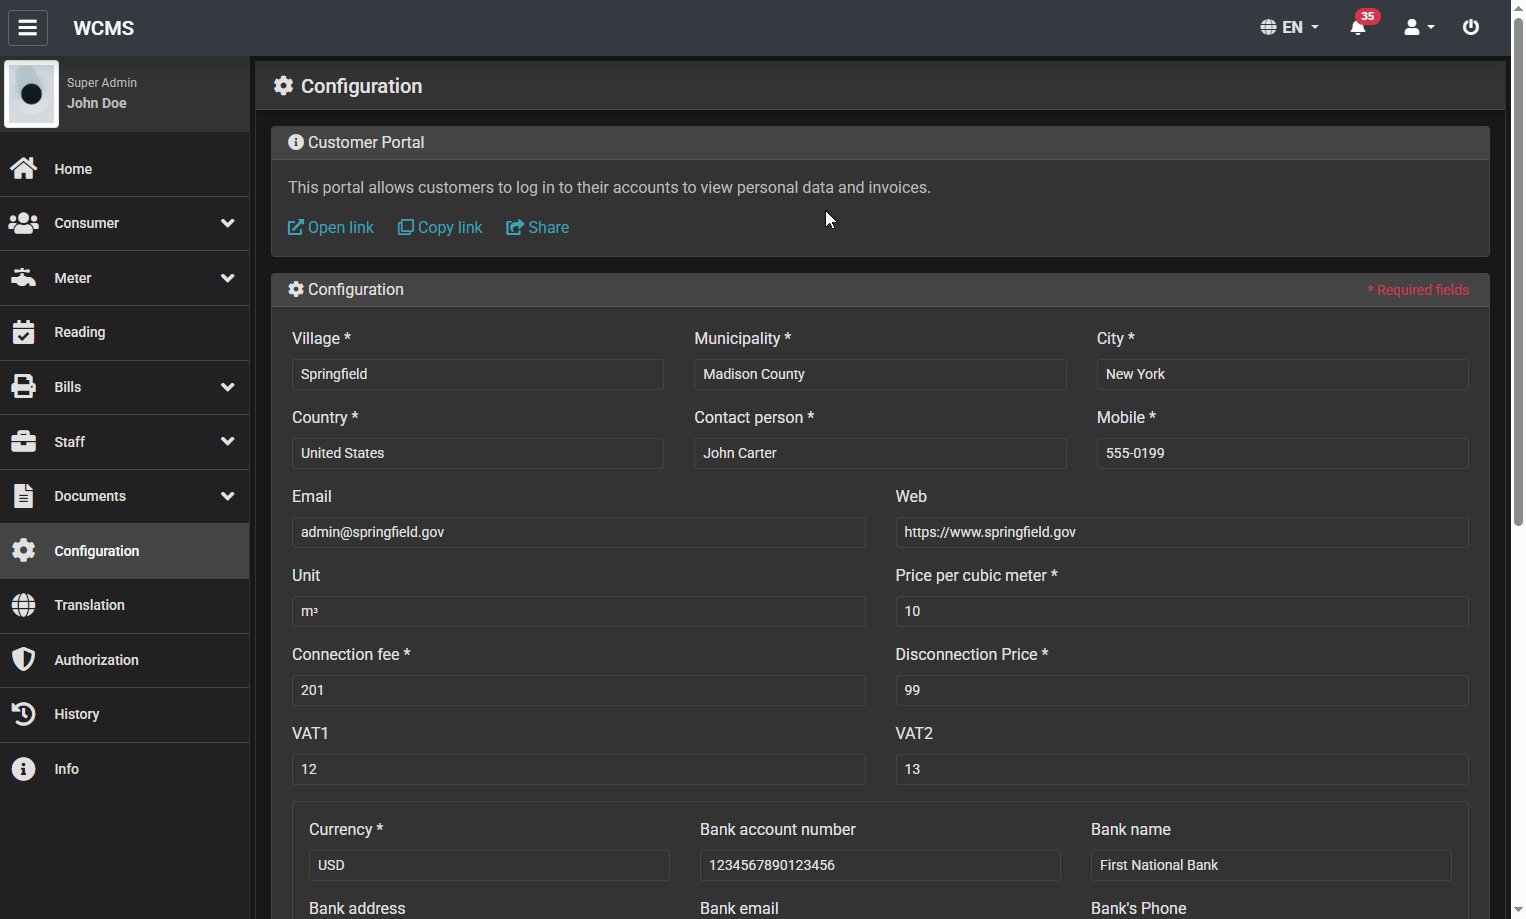Click Copy link for Customer Portal
Image resolution: width=1526 pixels, height=919 pixels.
[x=440, y=227]
